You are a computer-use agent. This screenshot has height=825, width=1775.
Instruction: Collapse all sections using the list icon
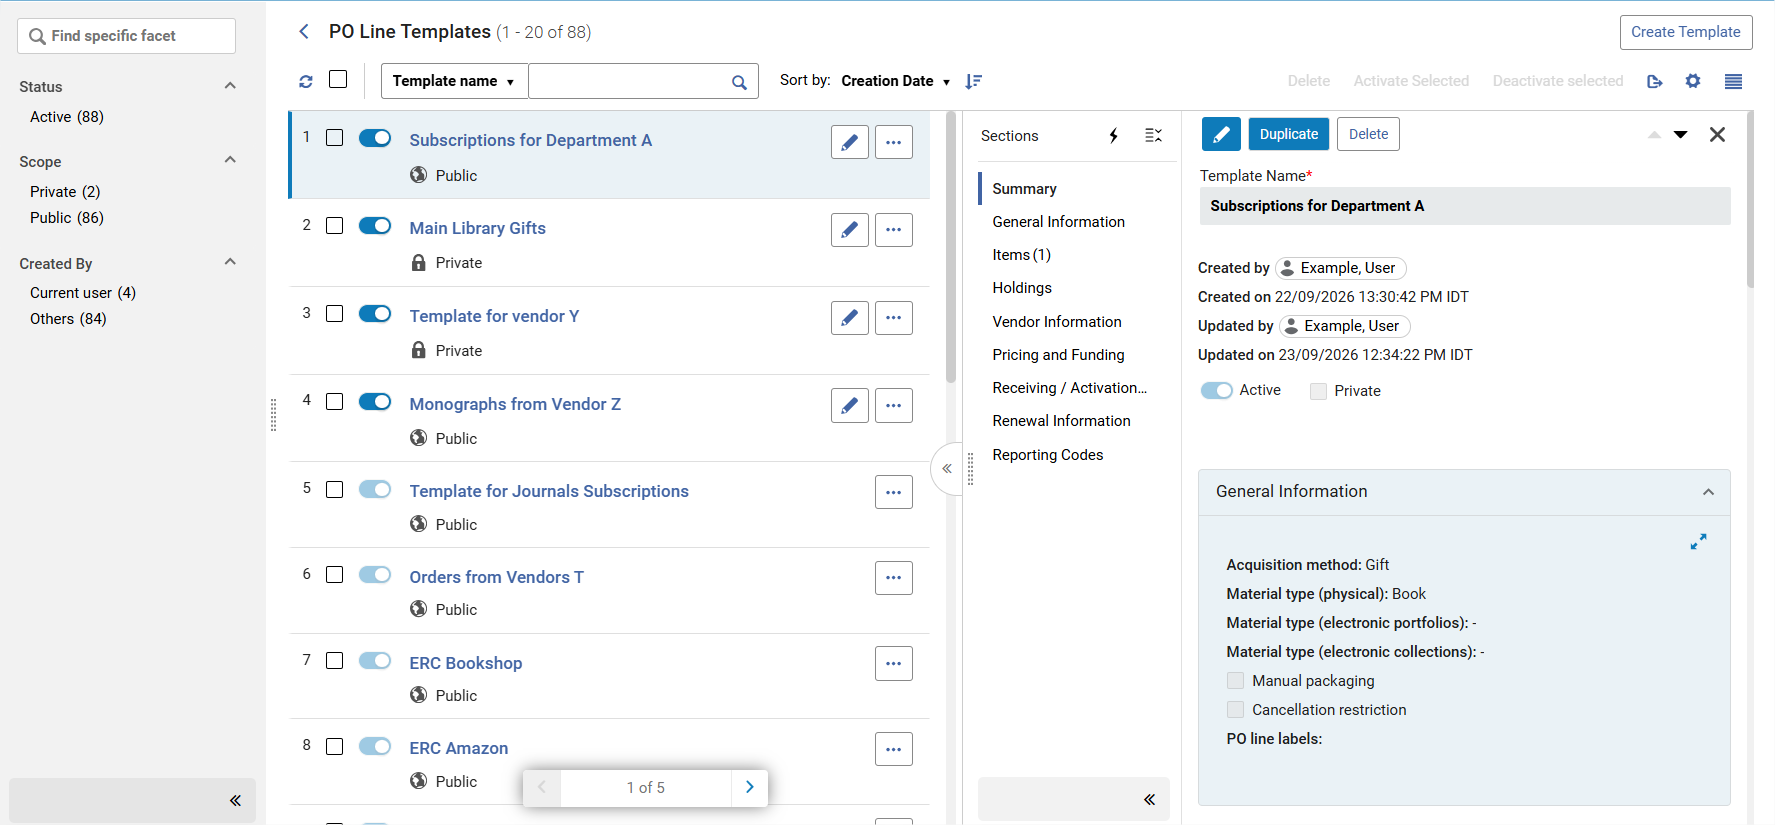coord(1153,136)
